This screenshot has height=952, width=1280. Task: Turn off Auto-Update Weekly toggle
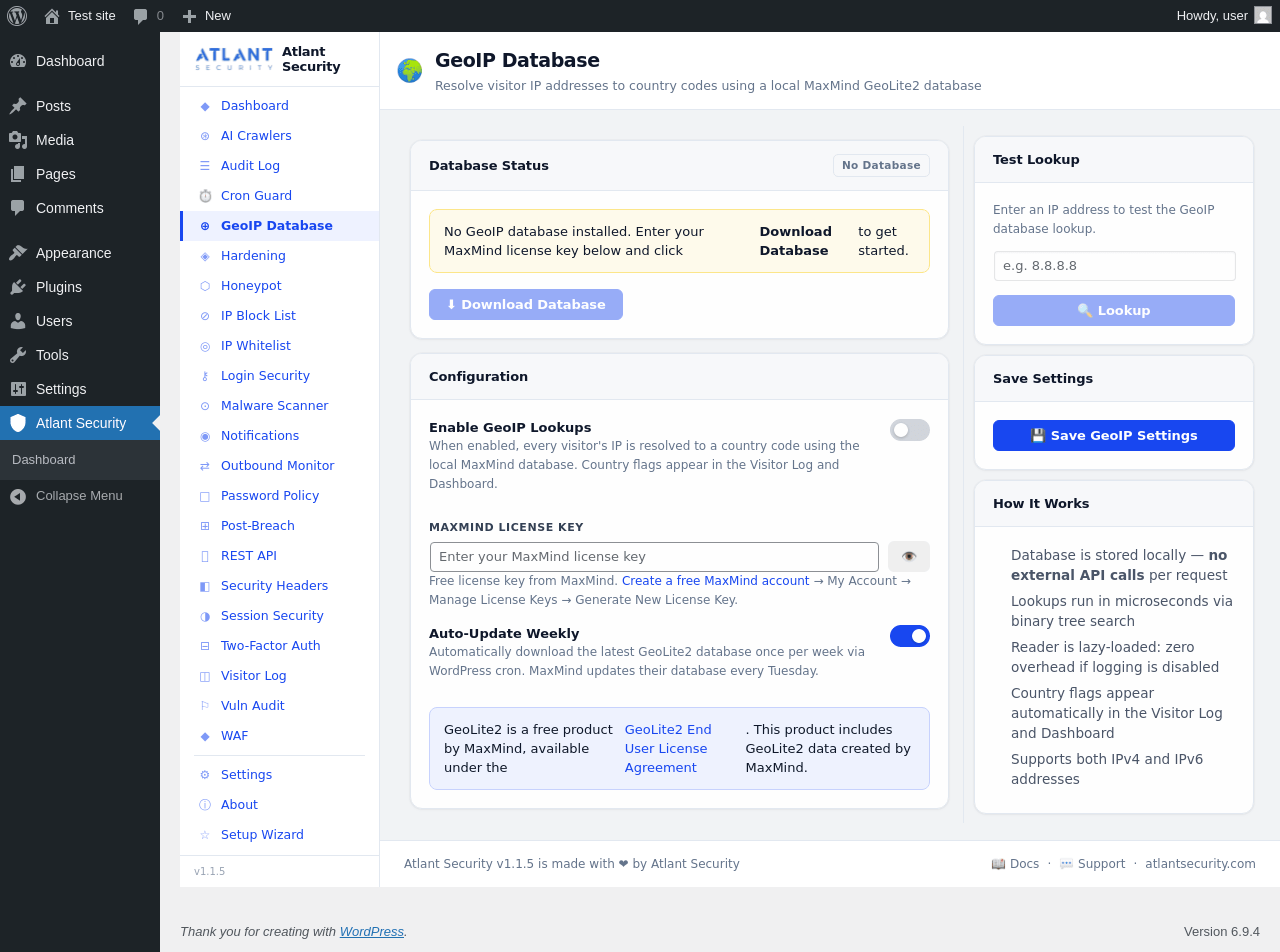click(910, 636)
